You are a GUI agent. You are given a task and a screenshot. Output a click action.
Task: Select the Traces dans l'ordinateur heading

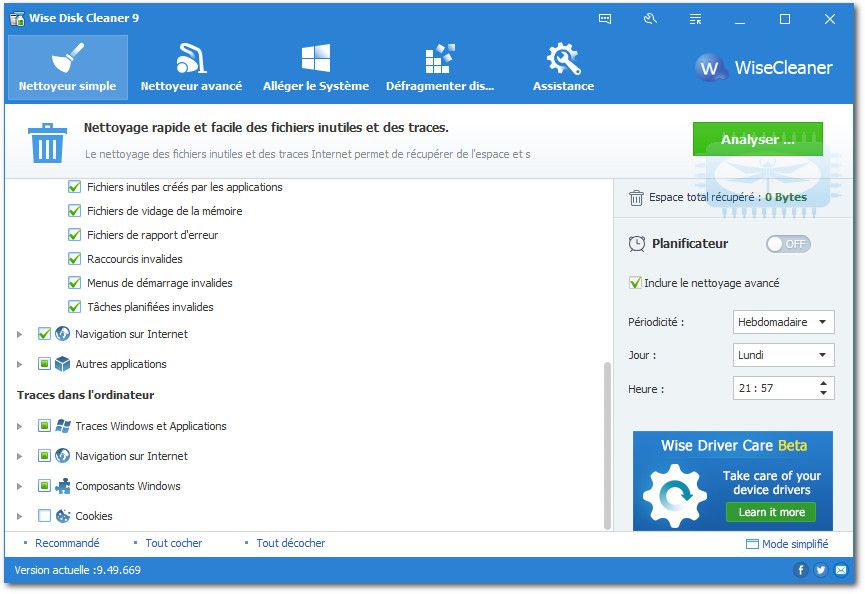click(x=86, y=395)
